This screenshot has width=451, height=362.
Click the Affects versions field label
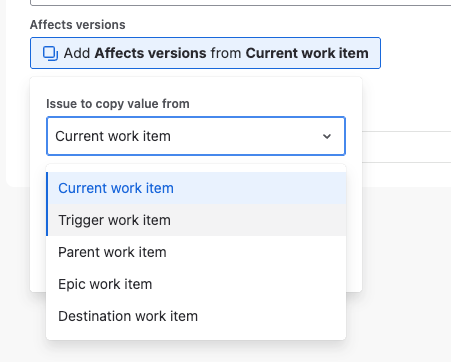point(78,25)
